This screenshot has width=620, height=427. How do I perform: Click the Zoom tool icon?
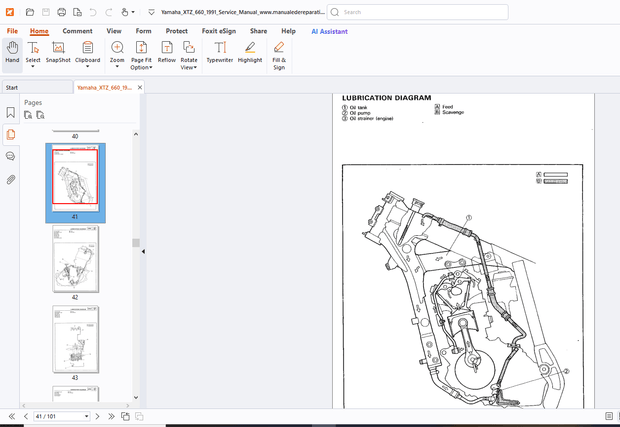117,47
